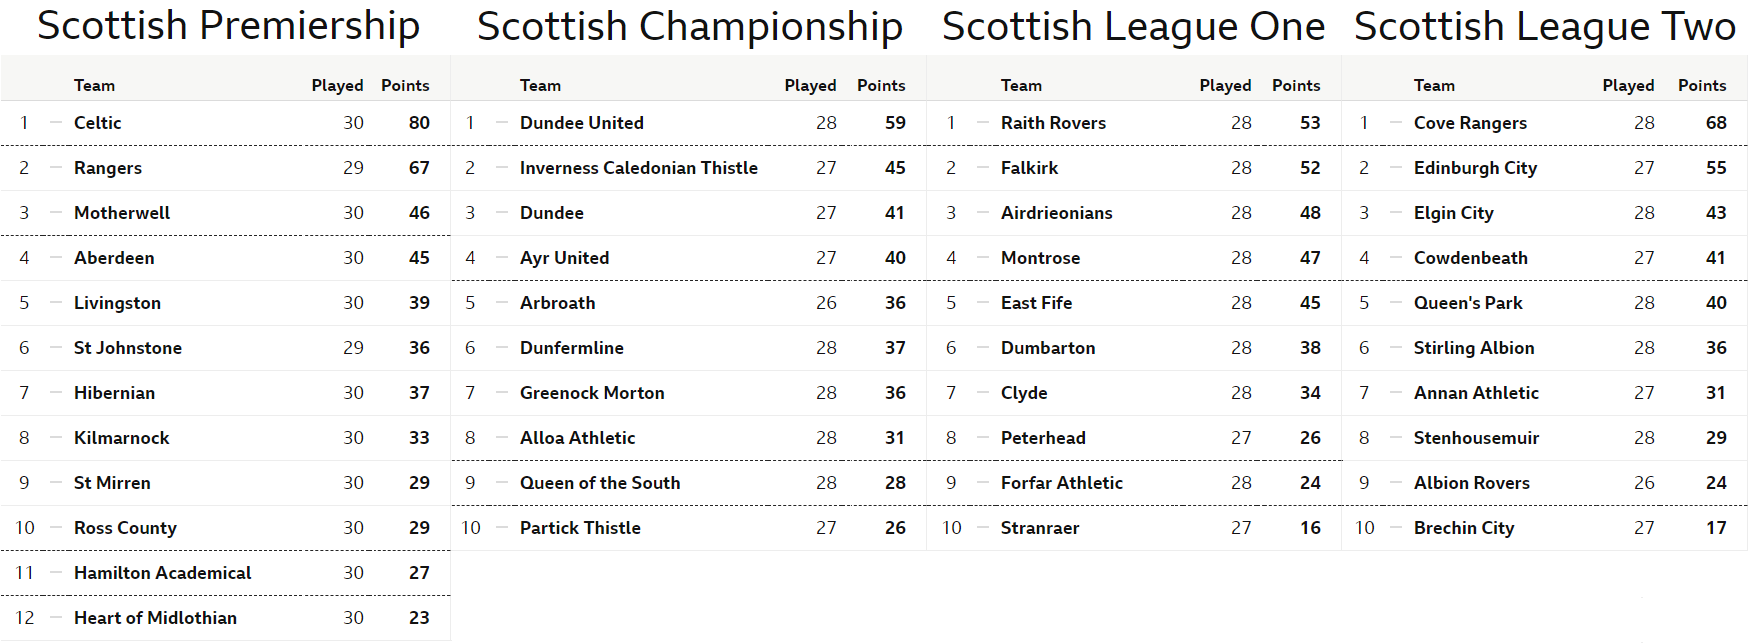Click Premiership Points column header

[x=405, y=86]
